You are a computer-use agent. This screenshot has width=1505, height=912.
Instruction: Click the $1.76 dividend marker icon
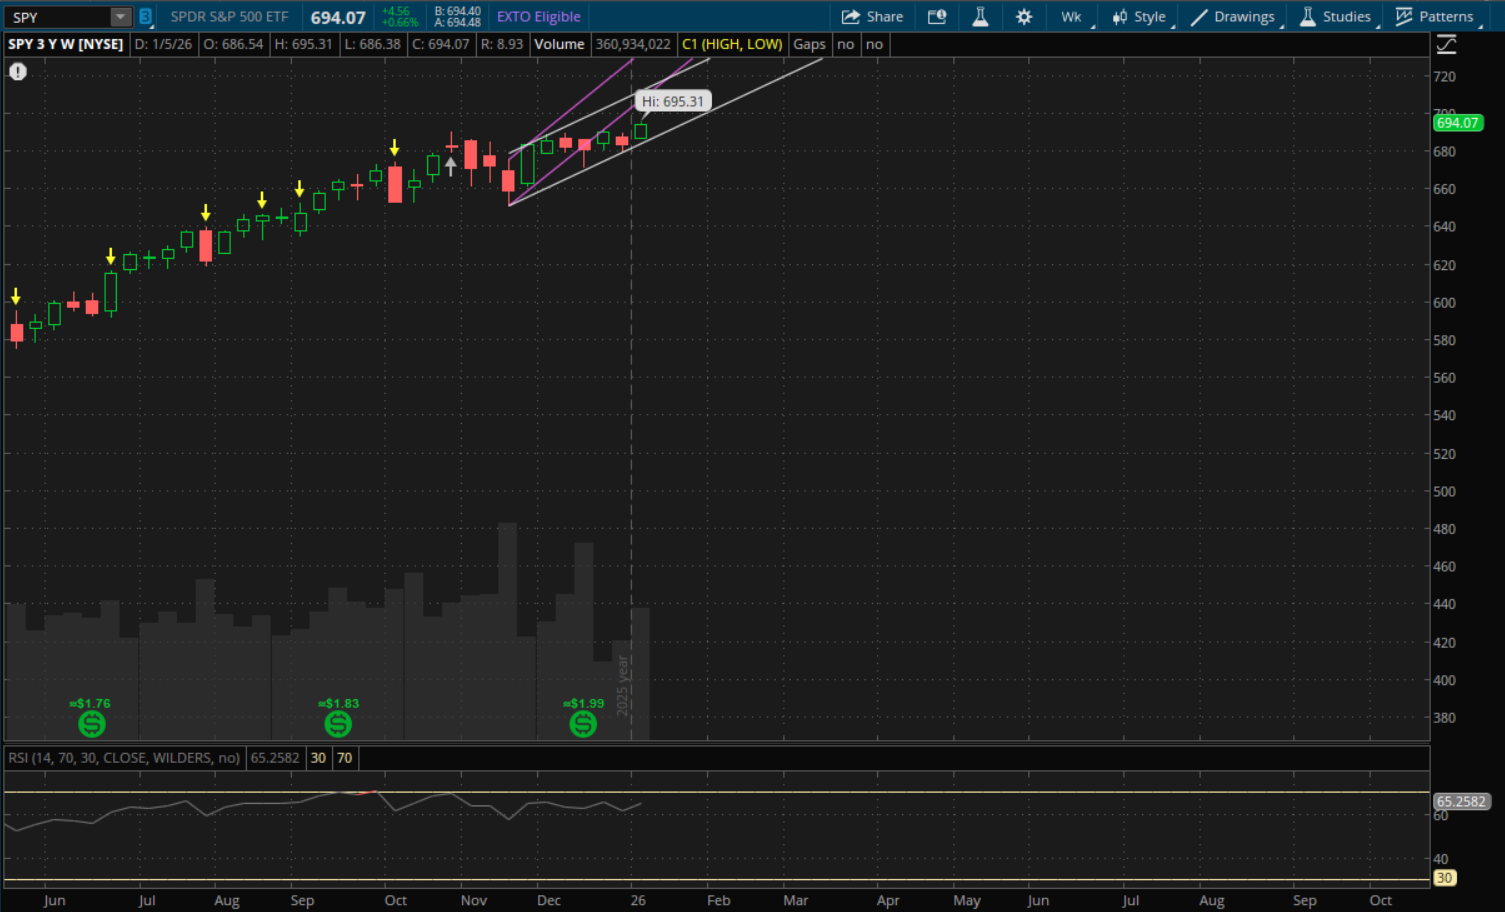click(x=91, y=724)
